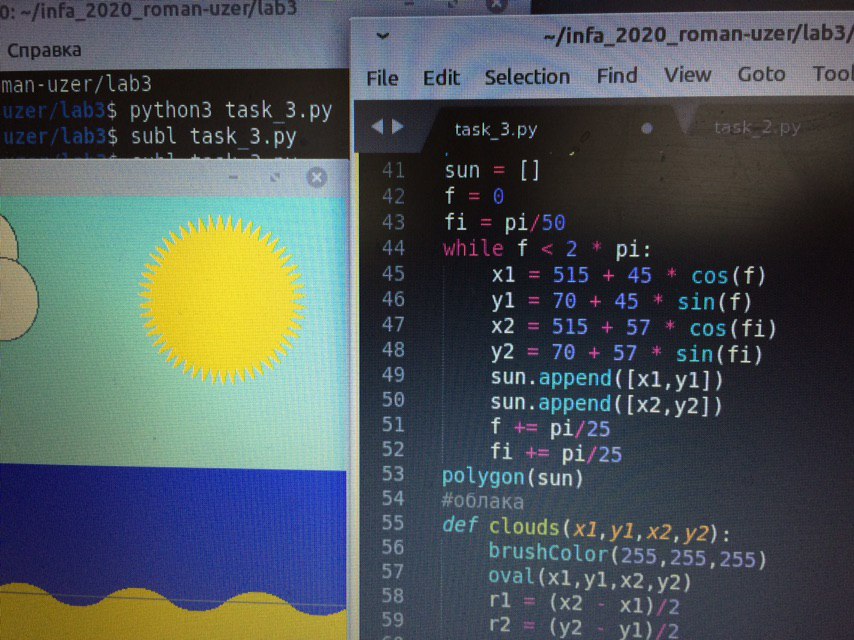854x640 pixels.
Task: Click line number 44 in gutter
Action: click(x=393, y=248)
